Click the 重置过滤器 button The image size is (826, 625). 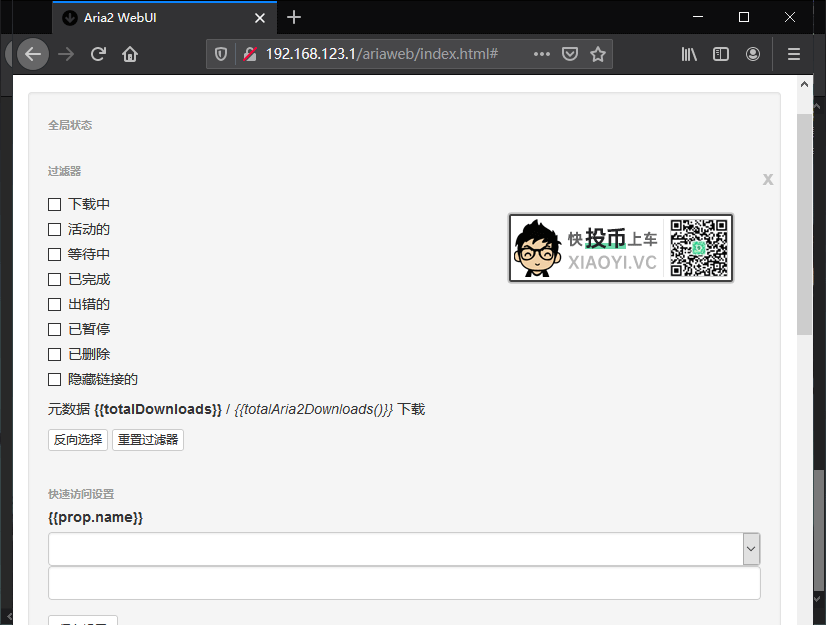tap(147, 439)
